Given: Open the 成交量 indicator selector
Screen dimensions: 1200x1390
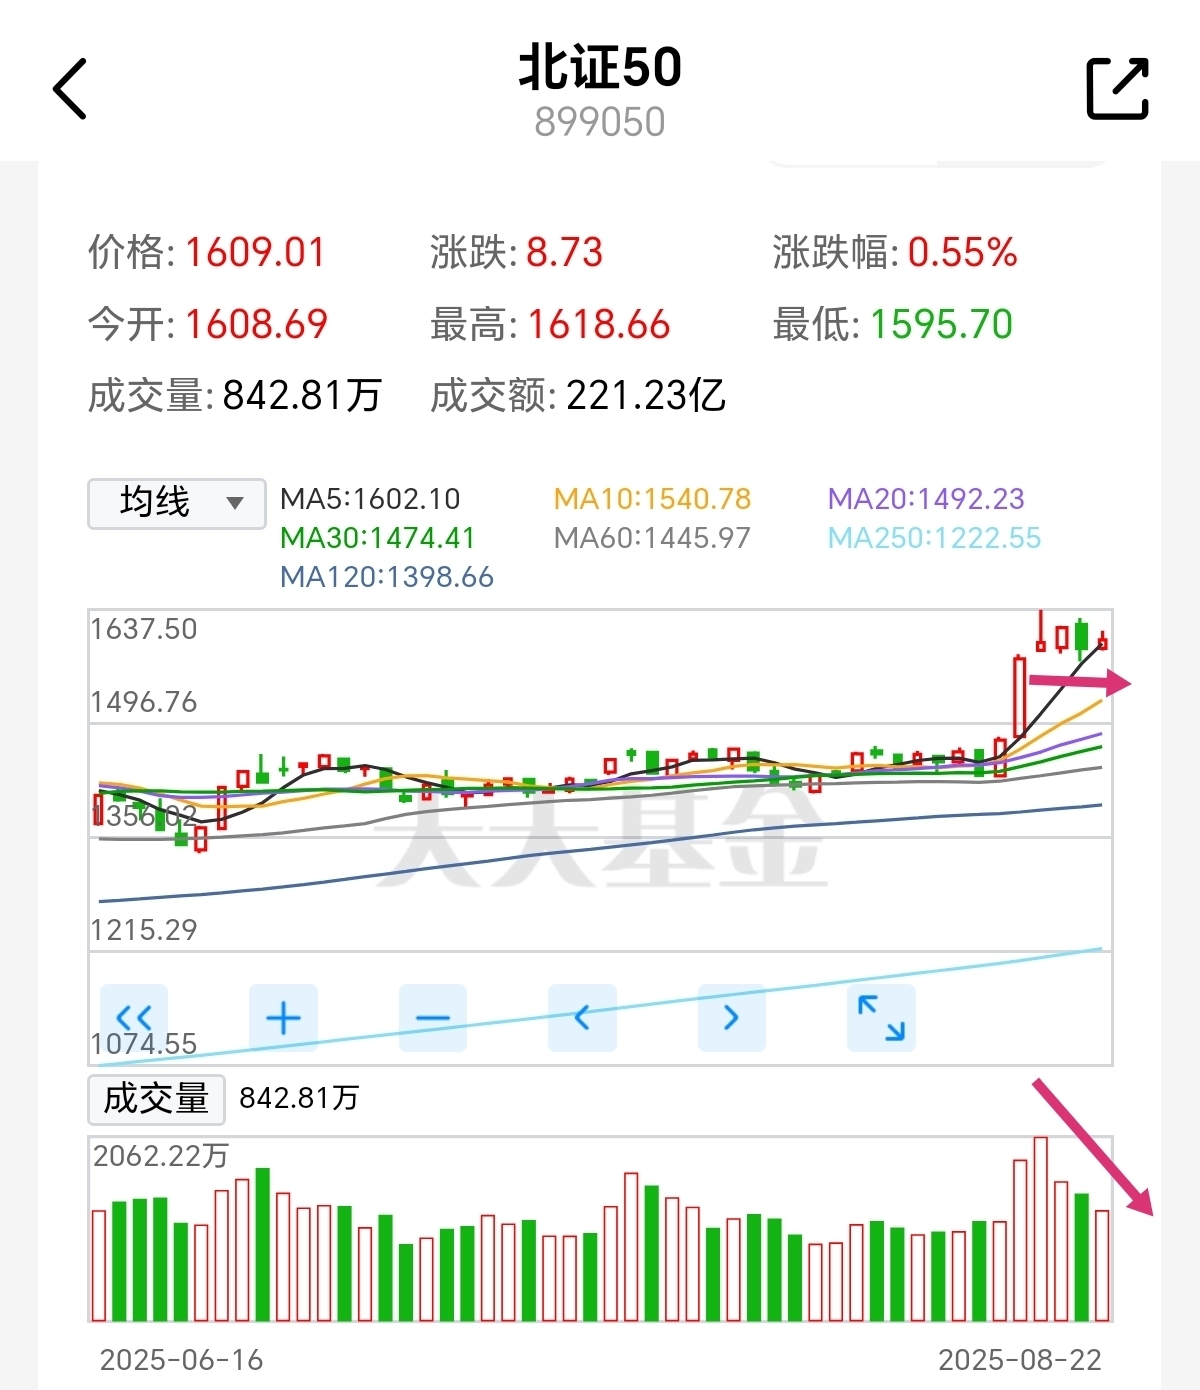Looking at the screenshot, I should point(156,1098).
